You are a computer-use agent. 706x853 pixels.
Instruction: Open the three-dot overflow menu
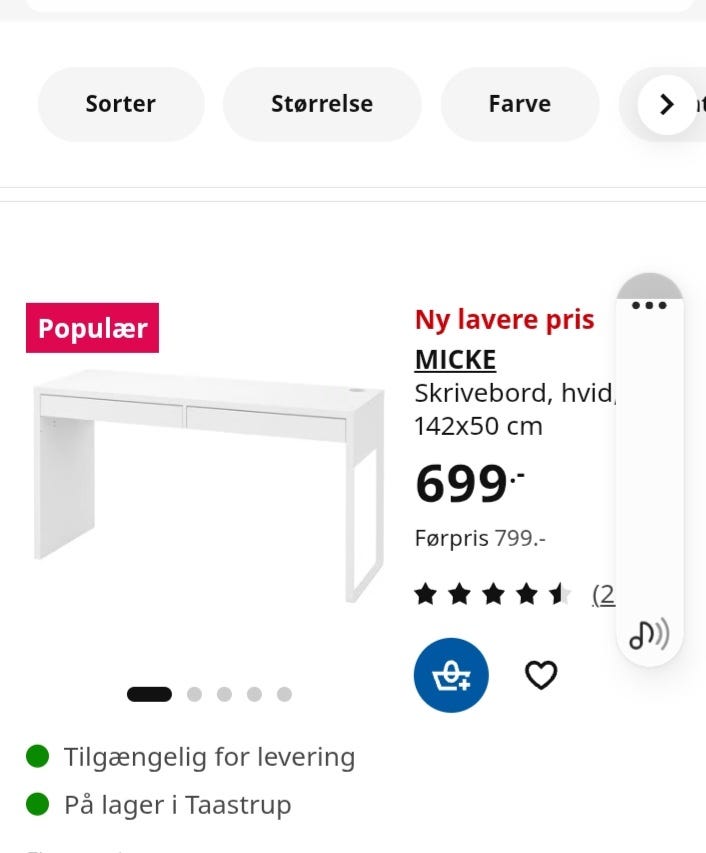(x=651, y=305)
